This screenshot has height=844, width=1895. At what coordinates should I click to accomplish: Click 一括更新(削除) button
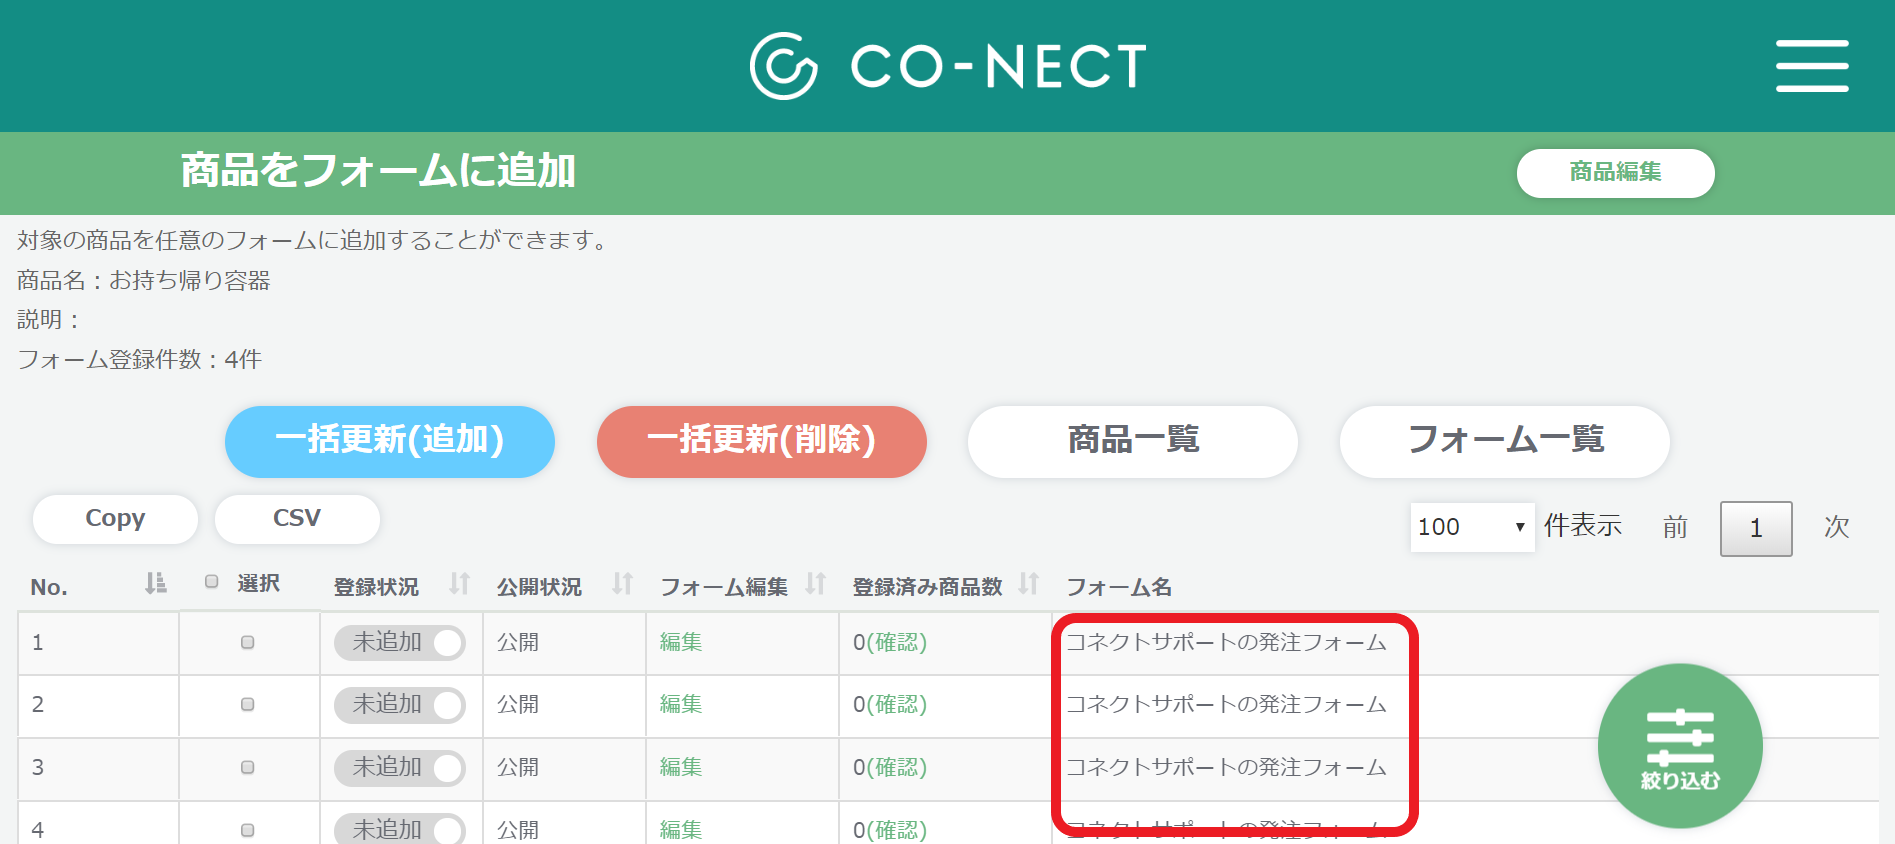coord(762,441)
